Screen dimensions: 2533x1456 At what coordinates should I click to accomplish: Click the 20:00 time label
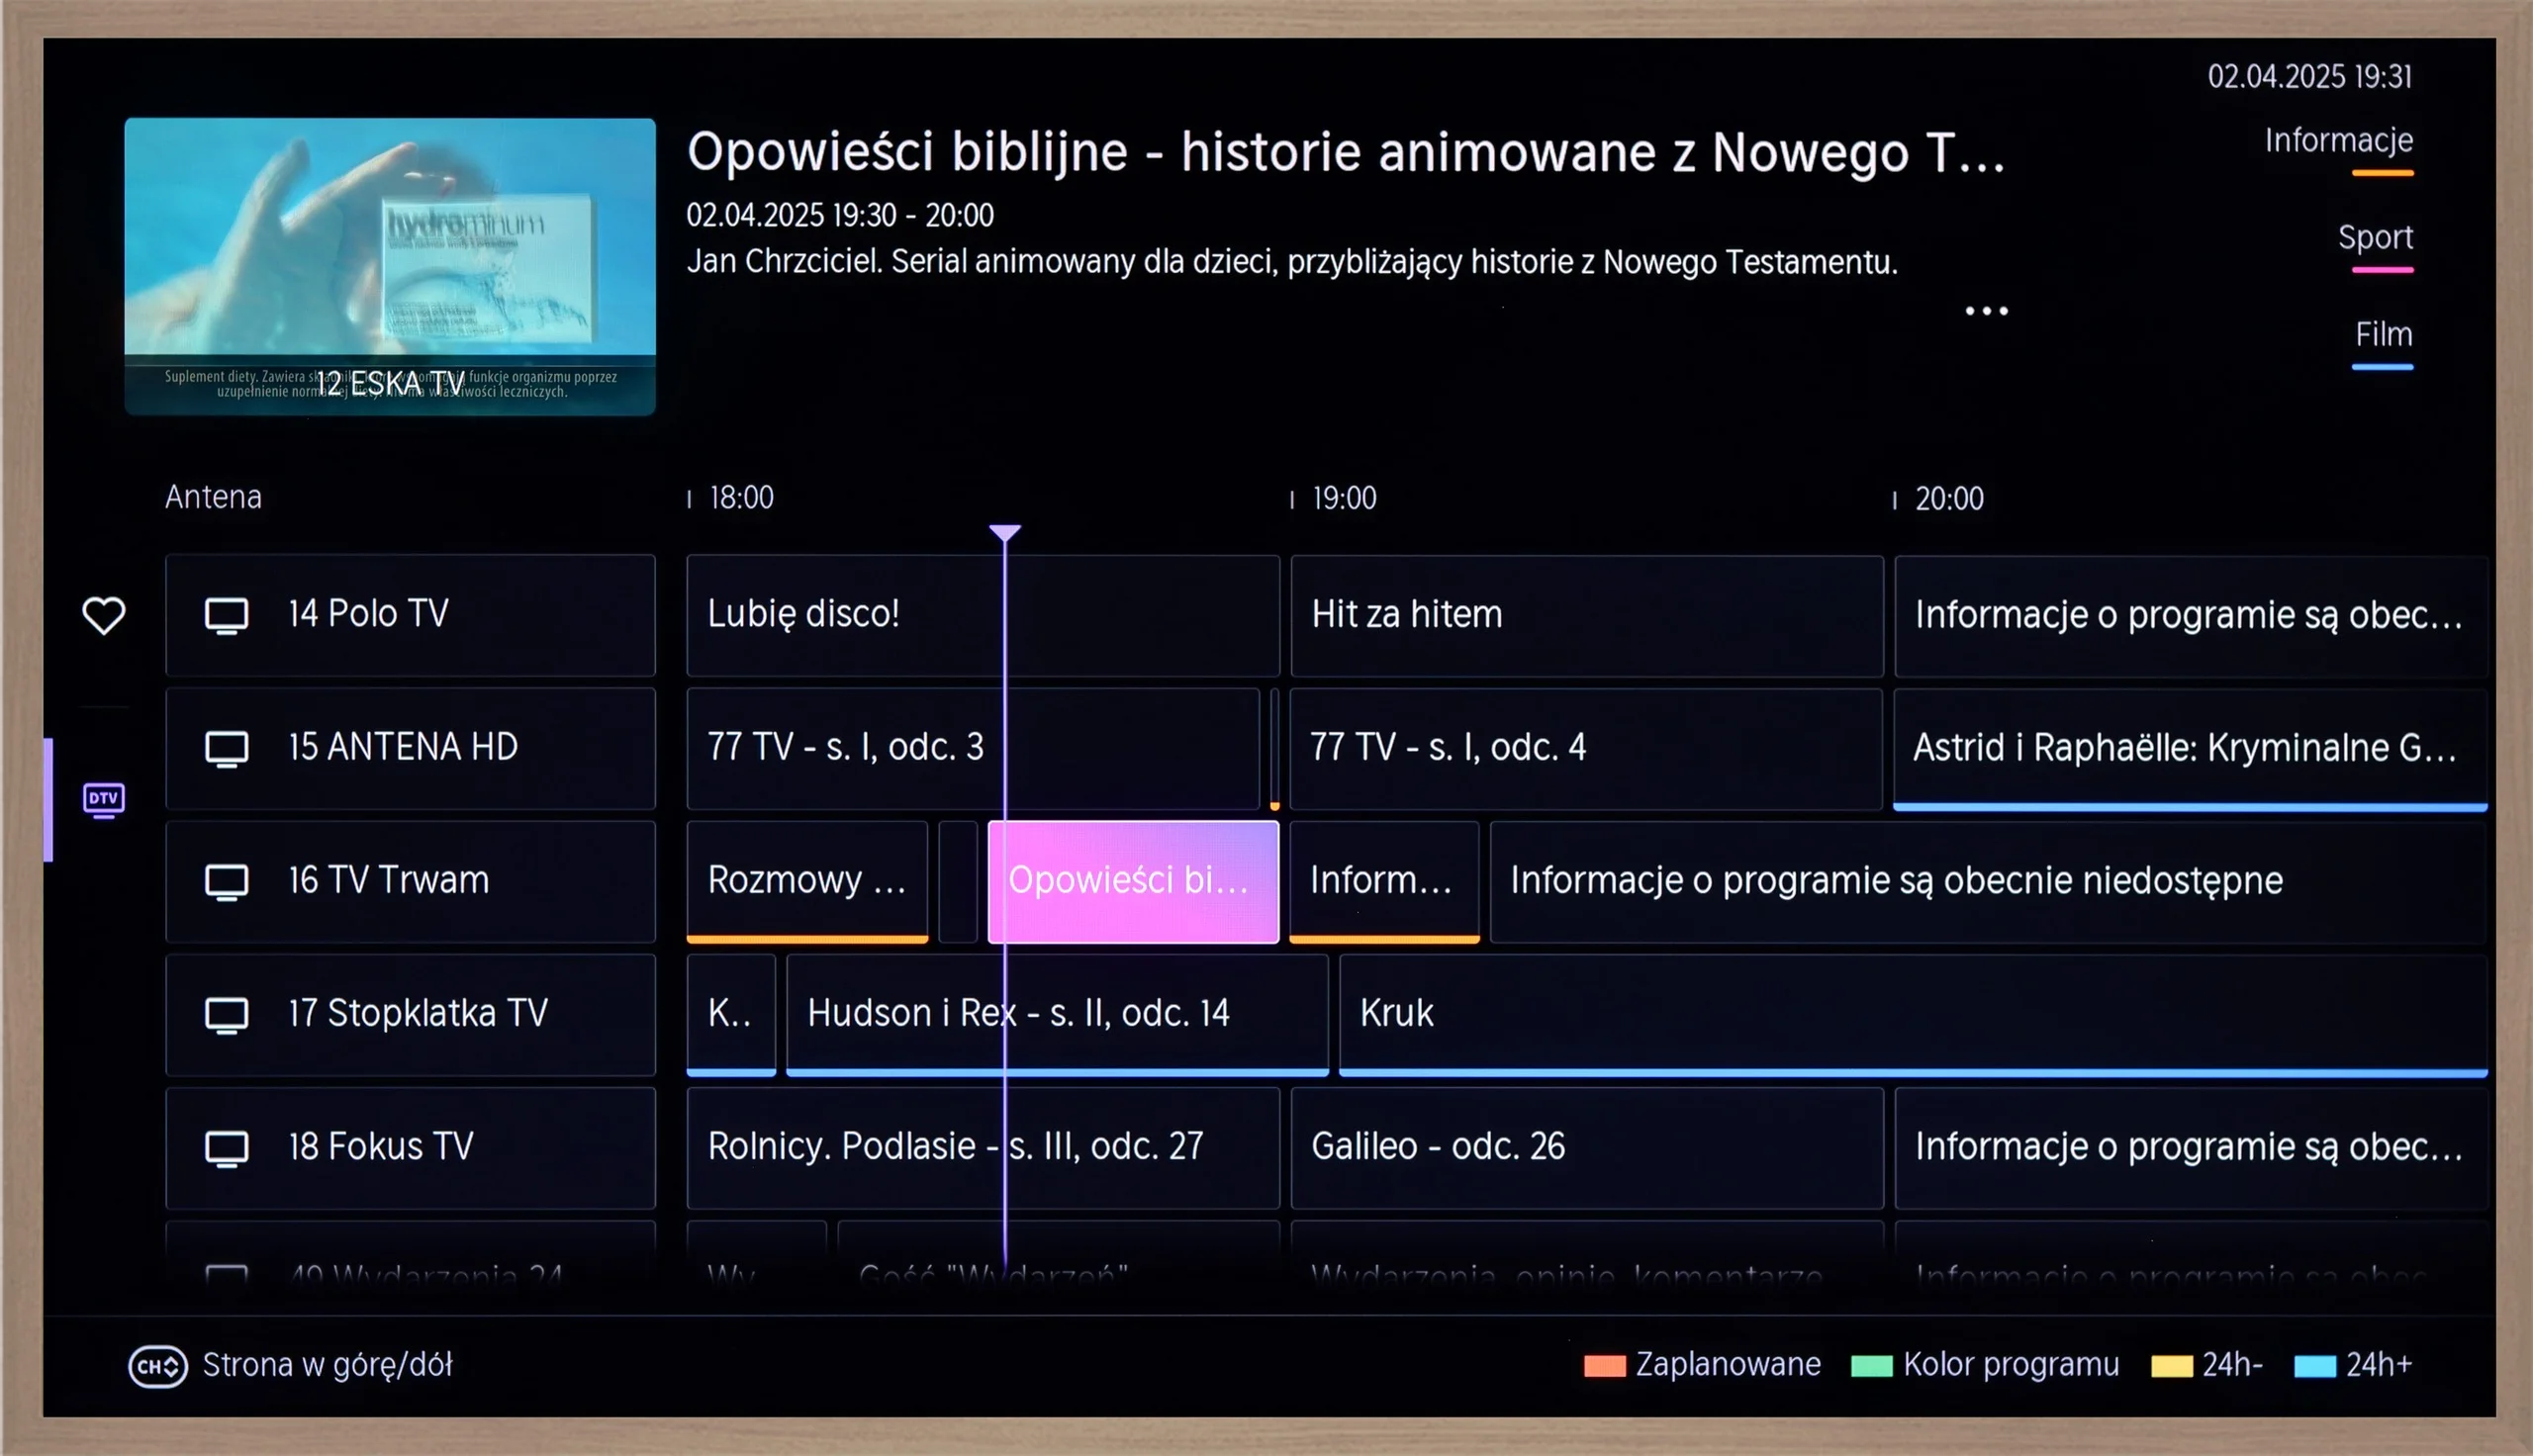(x=1949, y=498)
